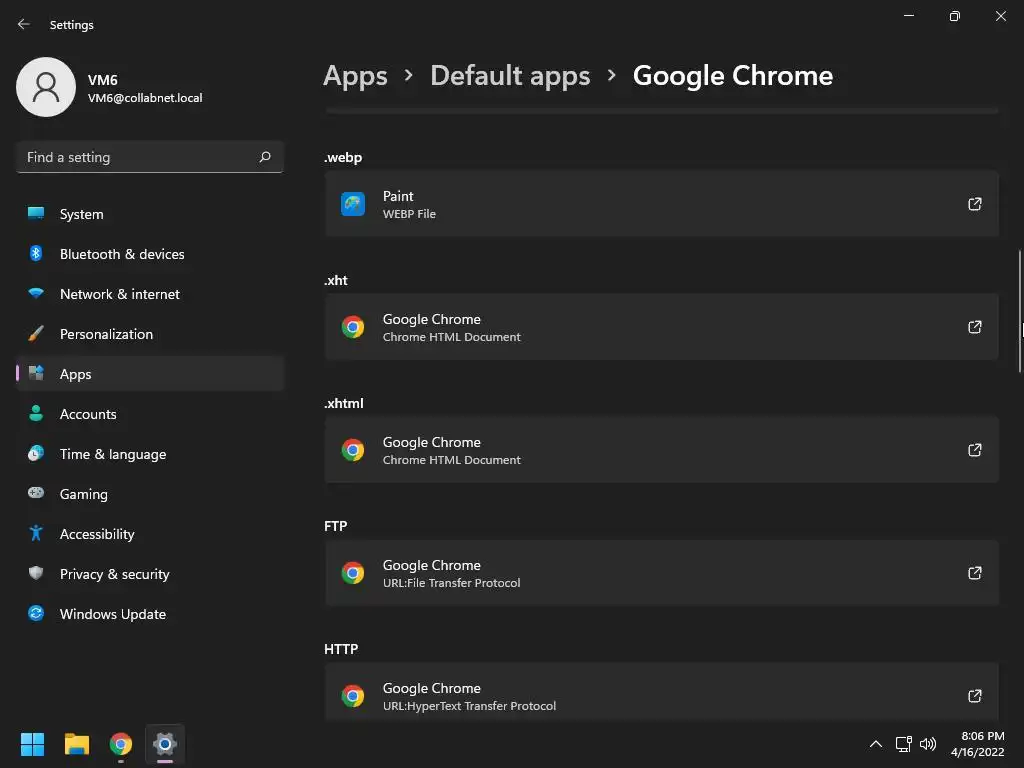Go back to Default apps breadcrumb
Screen dimensions: 1024x768
pyautogui.click(x=510, y=76)
